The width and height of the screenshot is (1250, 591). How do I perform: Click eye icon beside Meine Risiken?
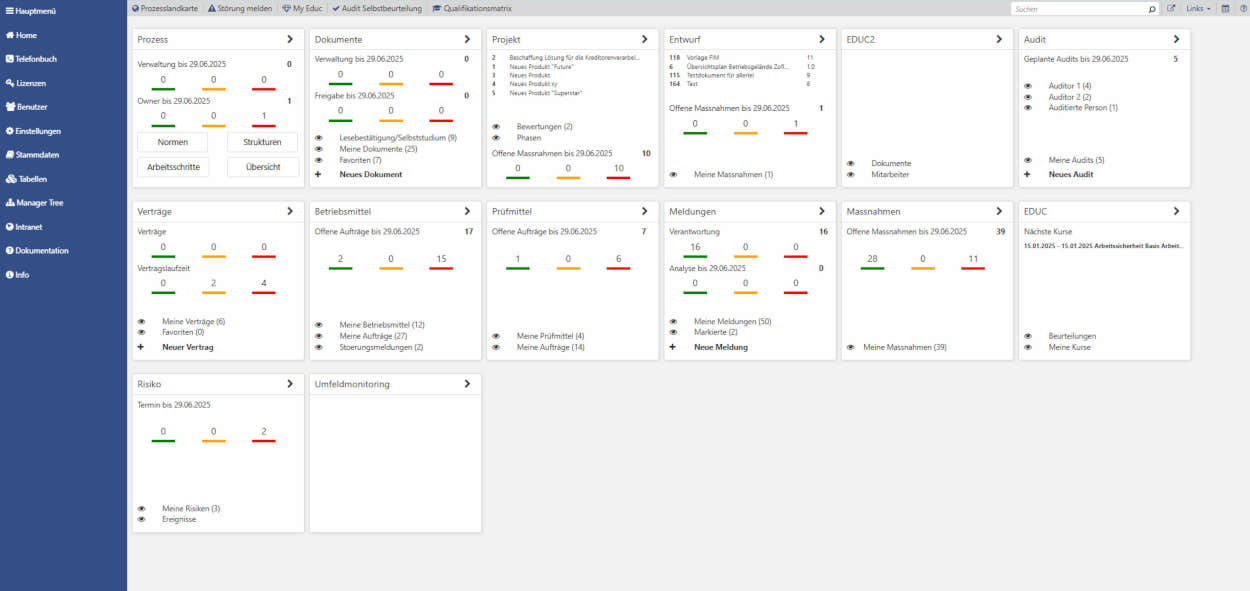pyautogui.click(x=141, y=508)
